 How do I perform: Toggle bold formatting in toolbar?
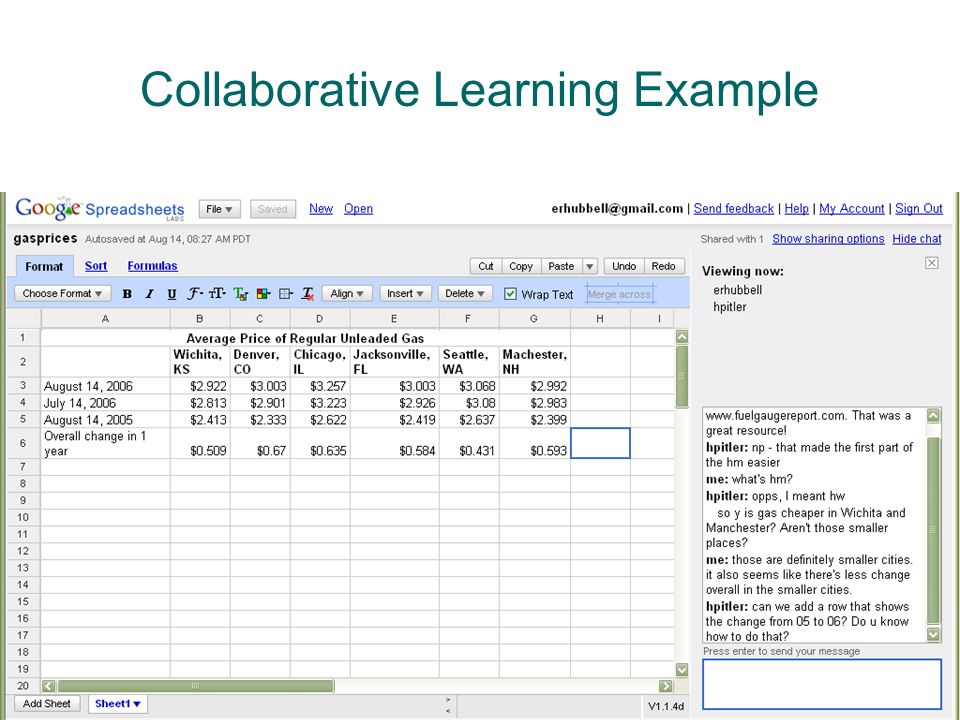pyautogui.click(x=127, y=294)
